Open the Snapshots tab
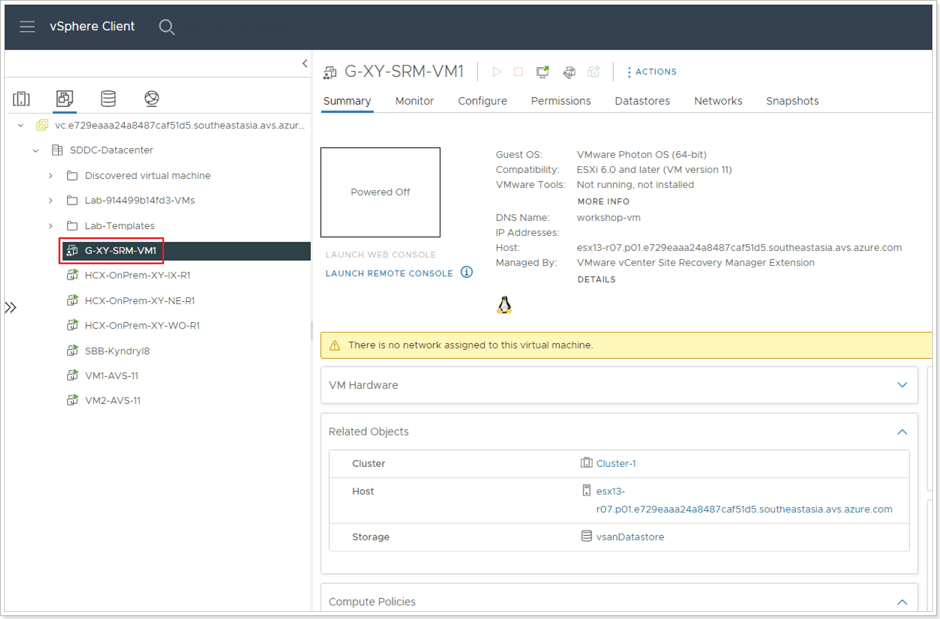Viewport: 940px width, 619px height. coord(792,101)
